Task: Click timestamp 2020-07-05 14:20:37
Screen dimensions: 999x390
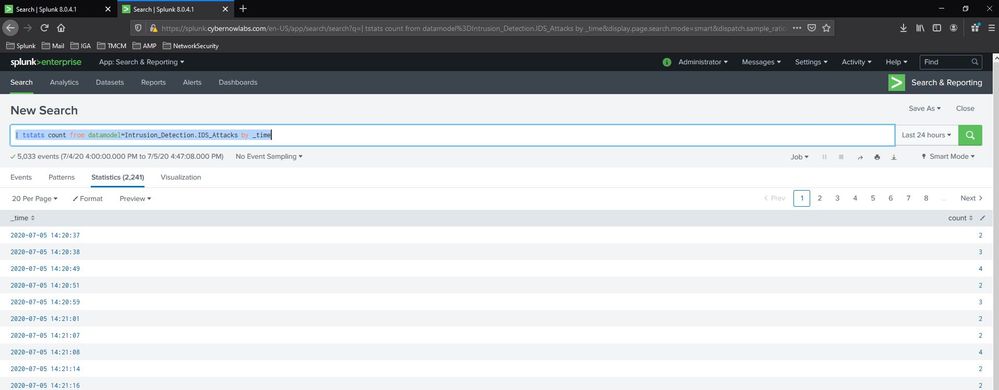Action: pos(45,236)
